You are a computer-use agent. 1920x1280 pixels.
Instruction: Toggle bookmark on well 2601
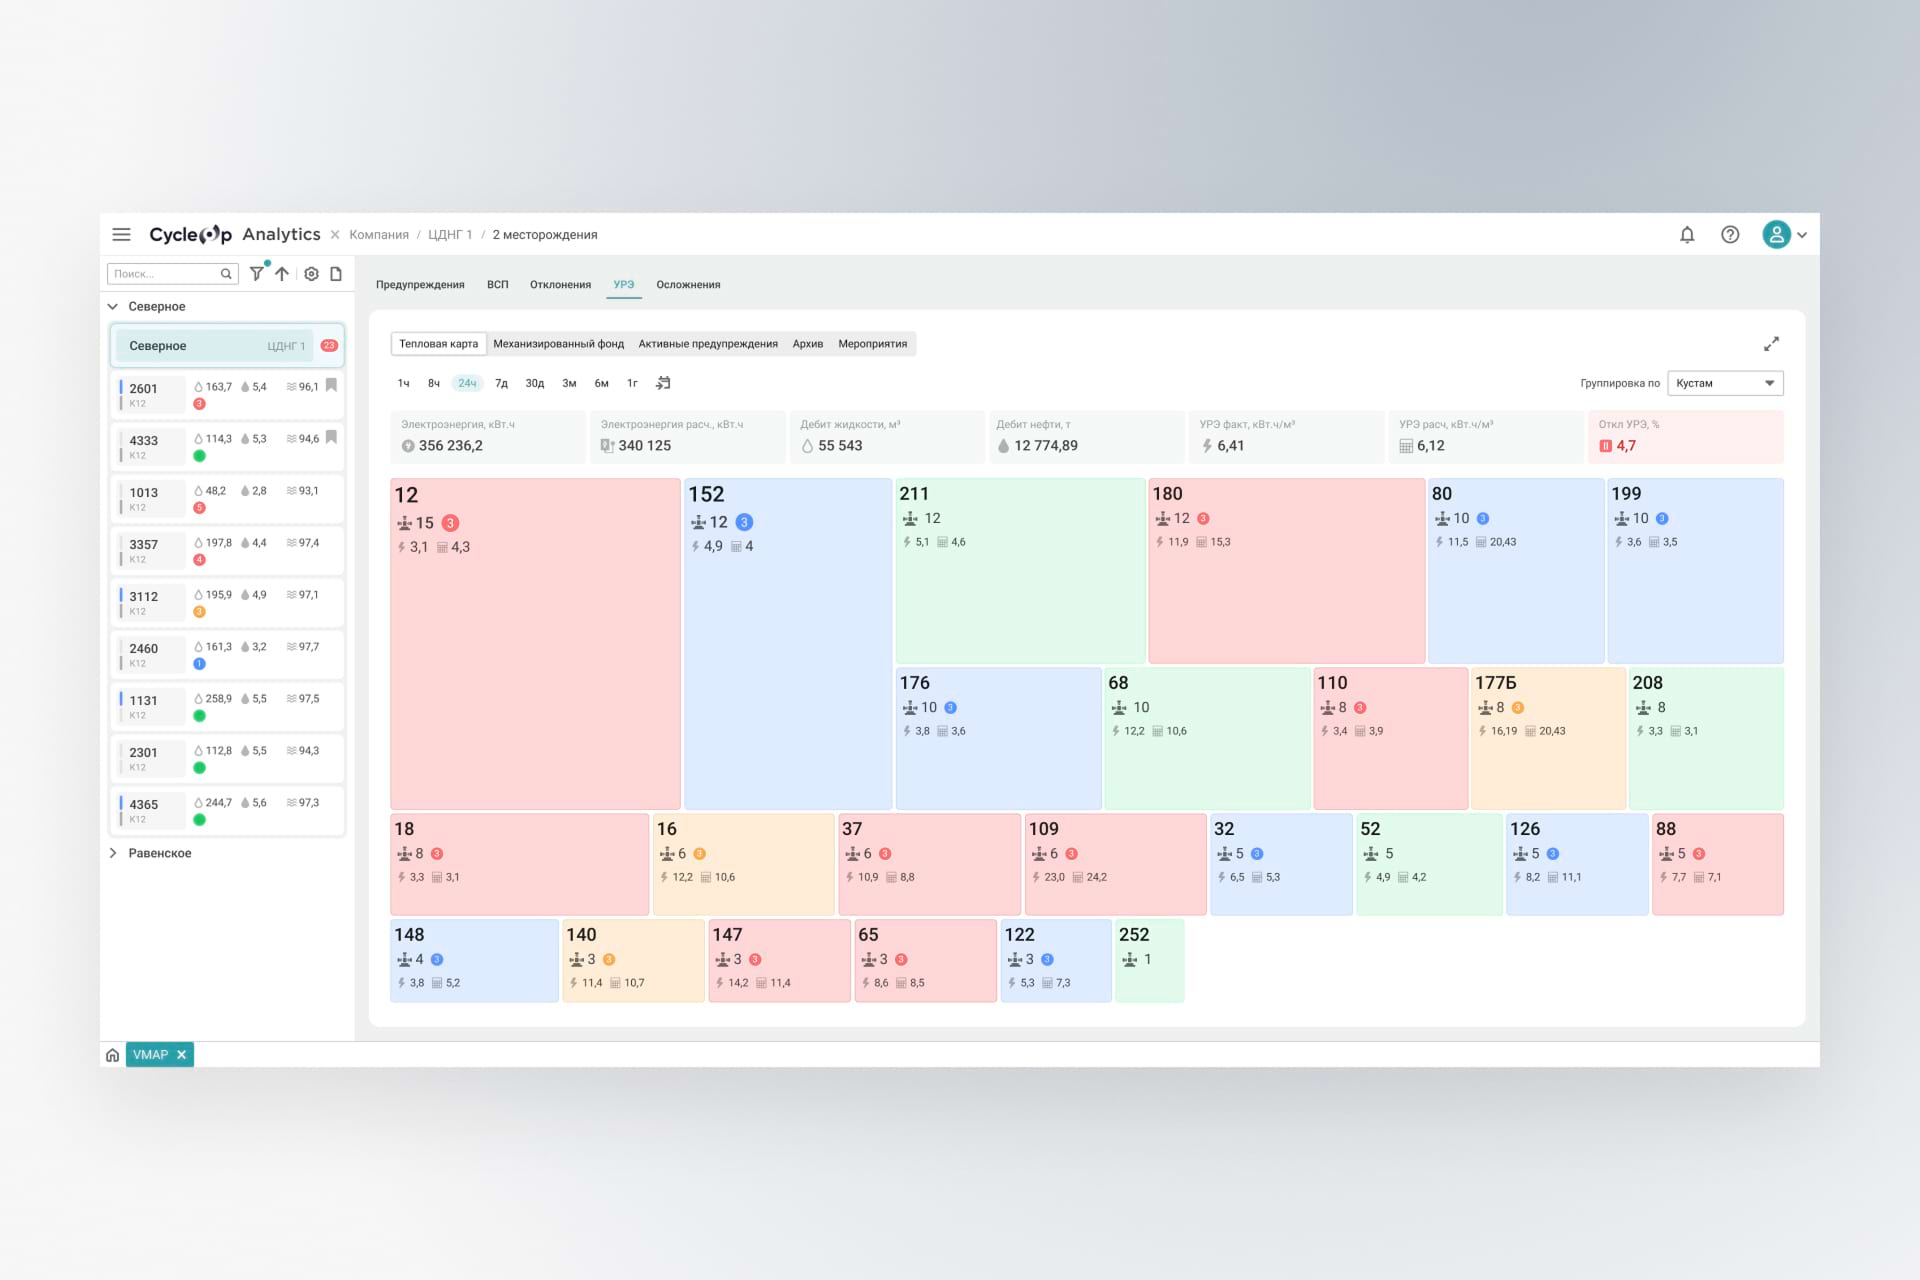[x=332, y=385]
